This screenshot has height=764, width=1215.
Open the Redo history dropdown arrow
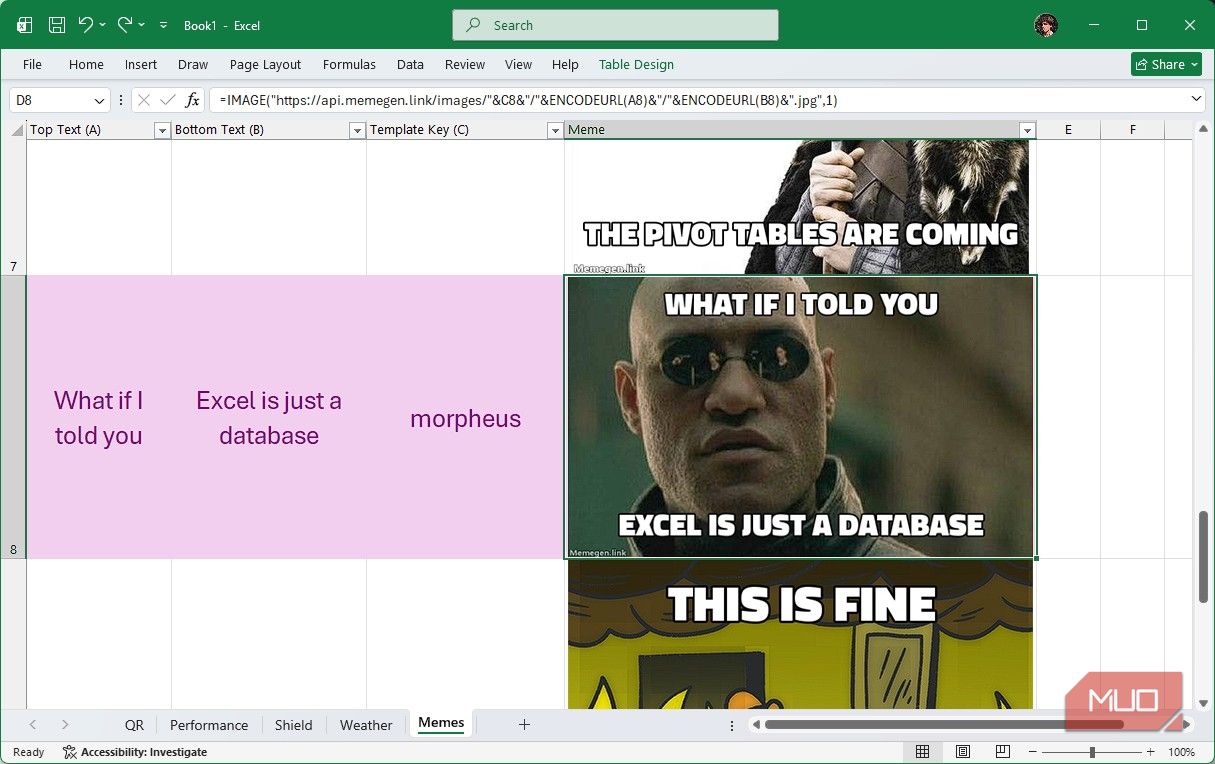[141, 25]
